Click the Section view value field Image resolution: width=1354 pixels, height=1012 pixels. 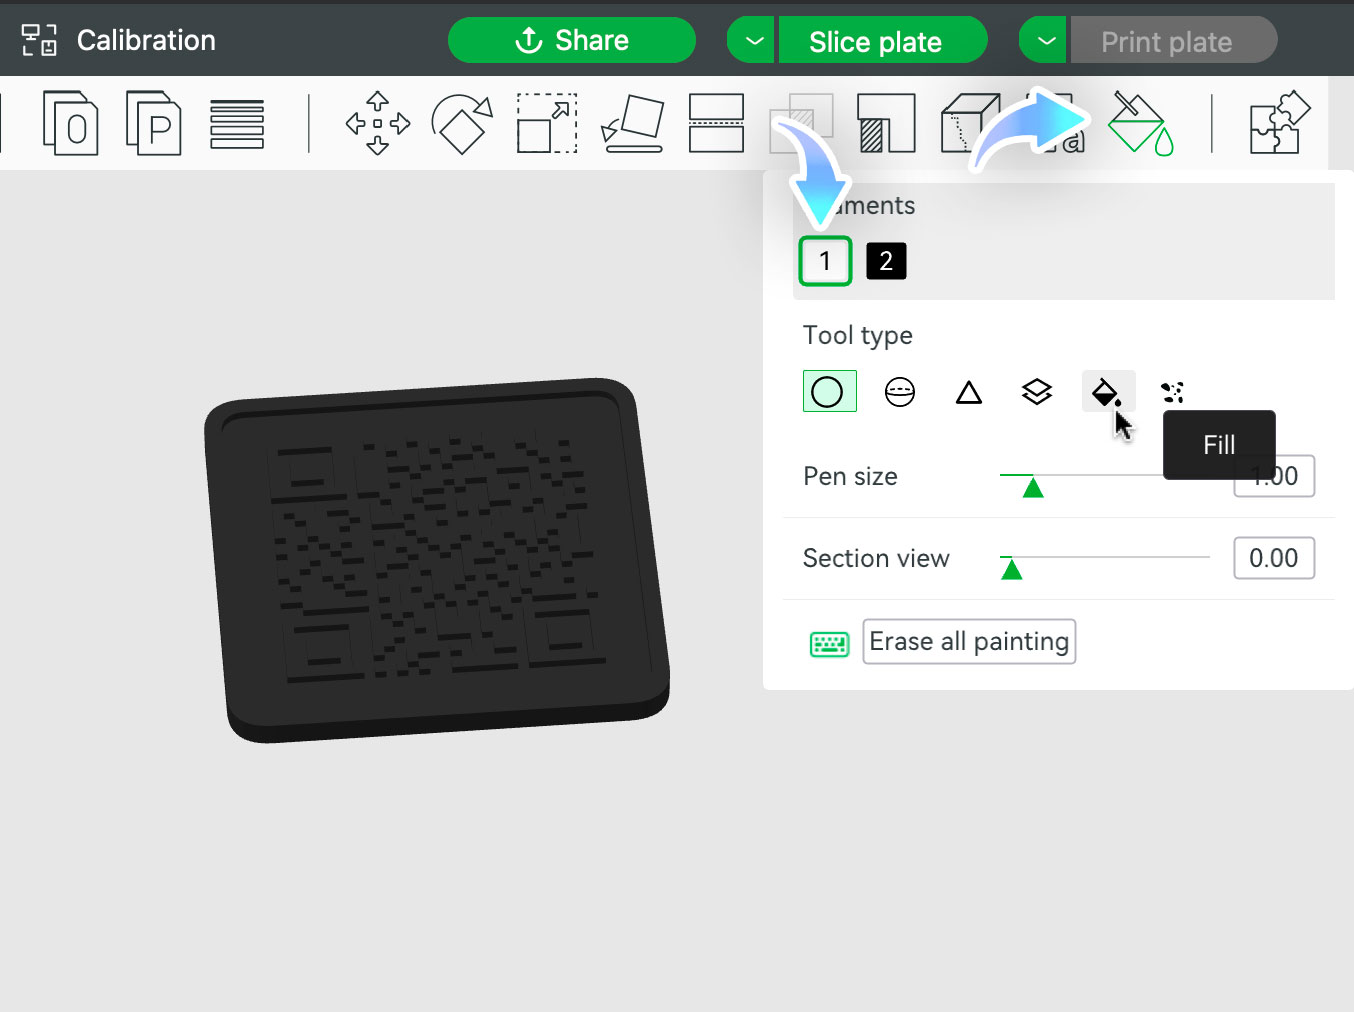point(1274,558)
